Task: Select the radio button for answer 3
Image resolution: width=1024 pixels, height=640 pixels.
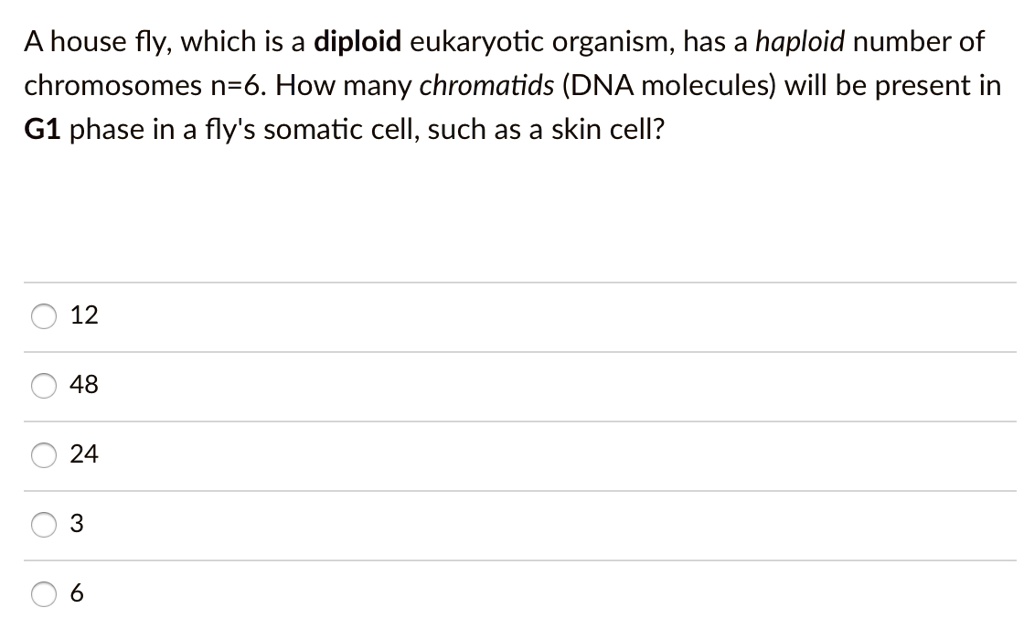Action: point(43,524)
